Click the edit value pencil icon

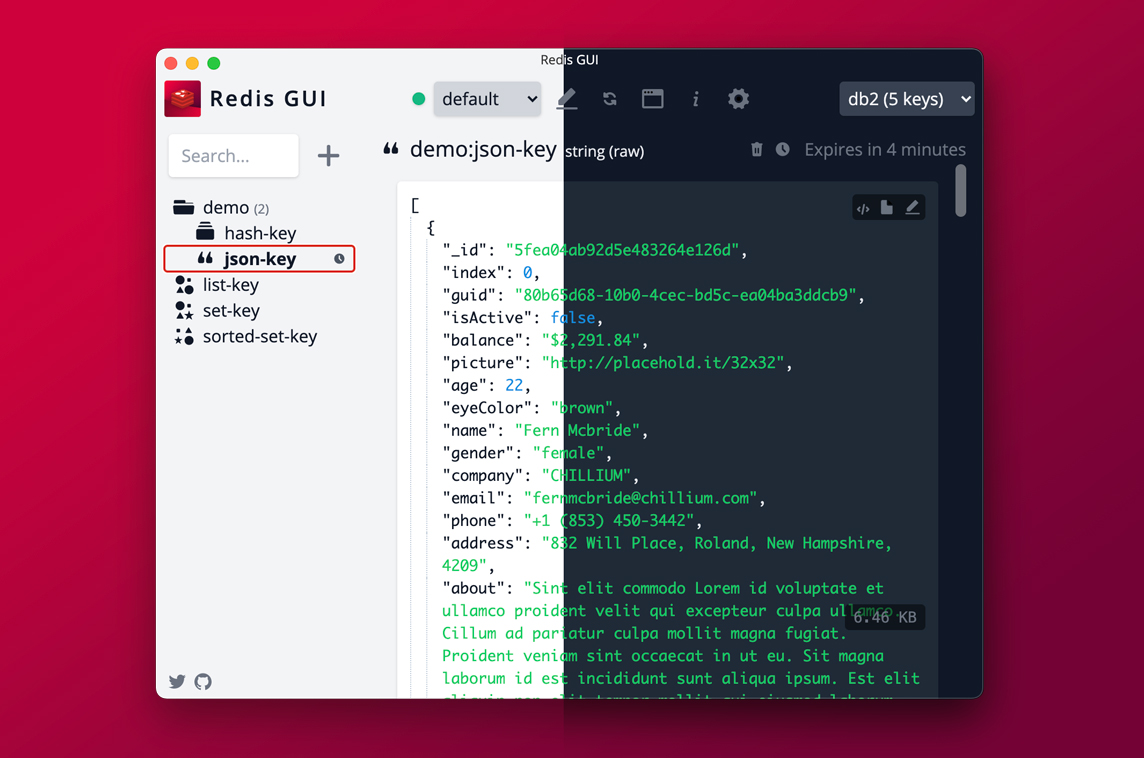tap(912, 208)
